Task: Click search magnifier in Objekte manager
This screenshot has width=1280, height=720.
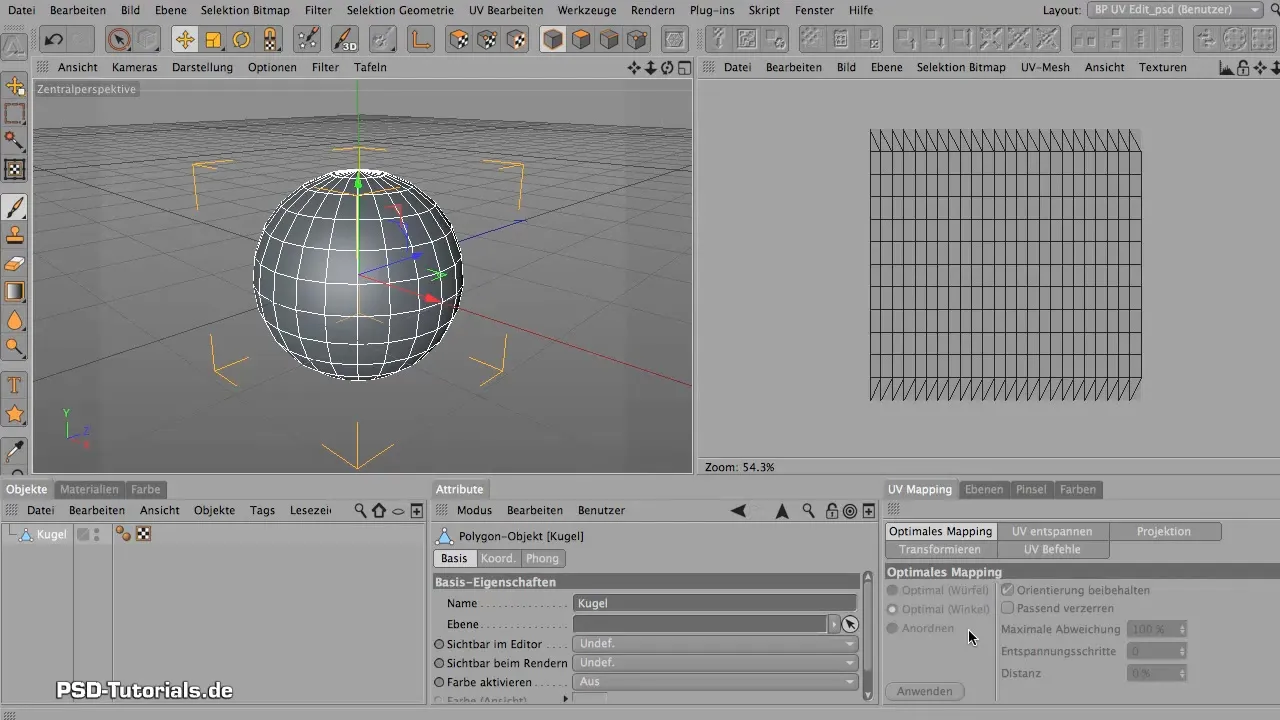Action: 360,510
